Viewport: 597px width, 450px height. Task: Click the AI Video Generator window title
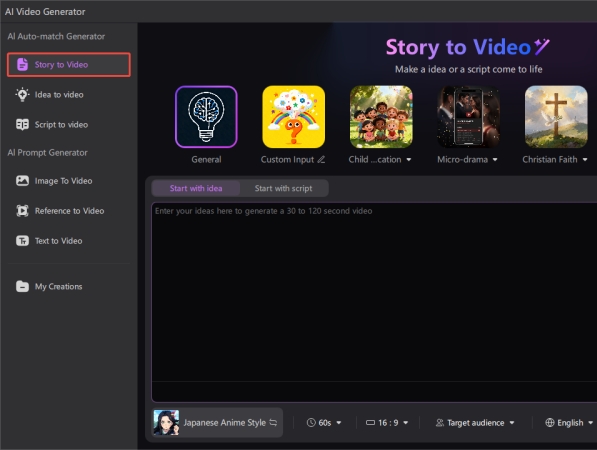(x=45, y=12)
